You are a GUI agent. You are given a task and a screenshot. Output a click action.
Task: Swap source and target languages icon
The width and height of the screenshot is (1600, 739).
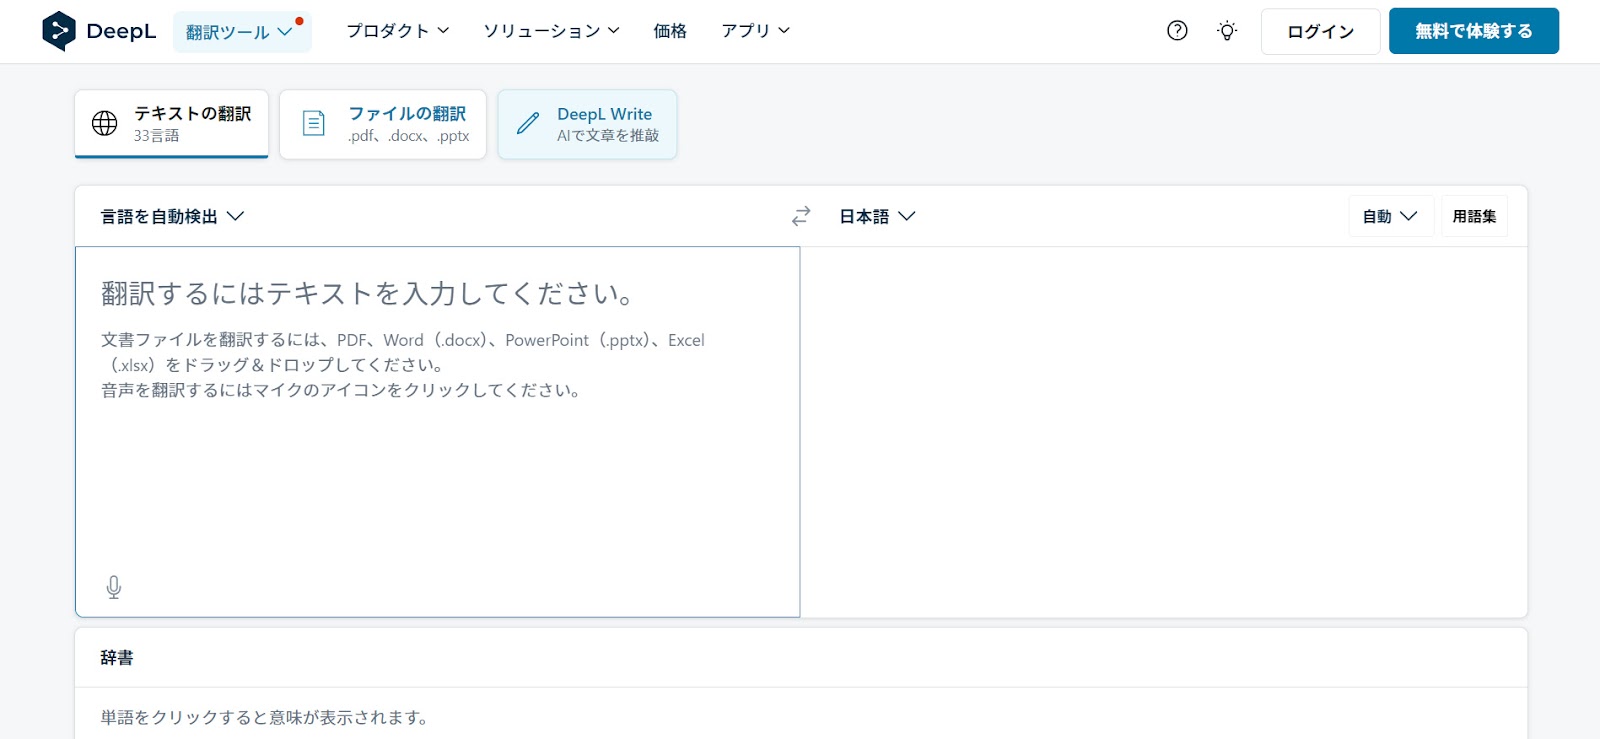801,216
